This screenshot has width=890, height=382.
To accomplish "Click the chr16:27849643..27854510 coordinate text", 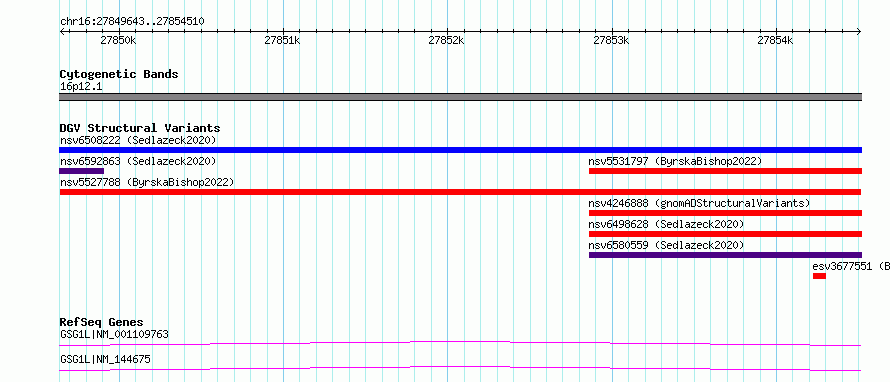I will (132, 22).
